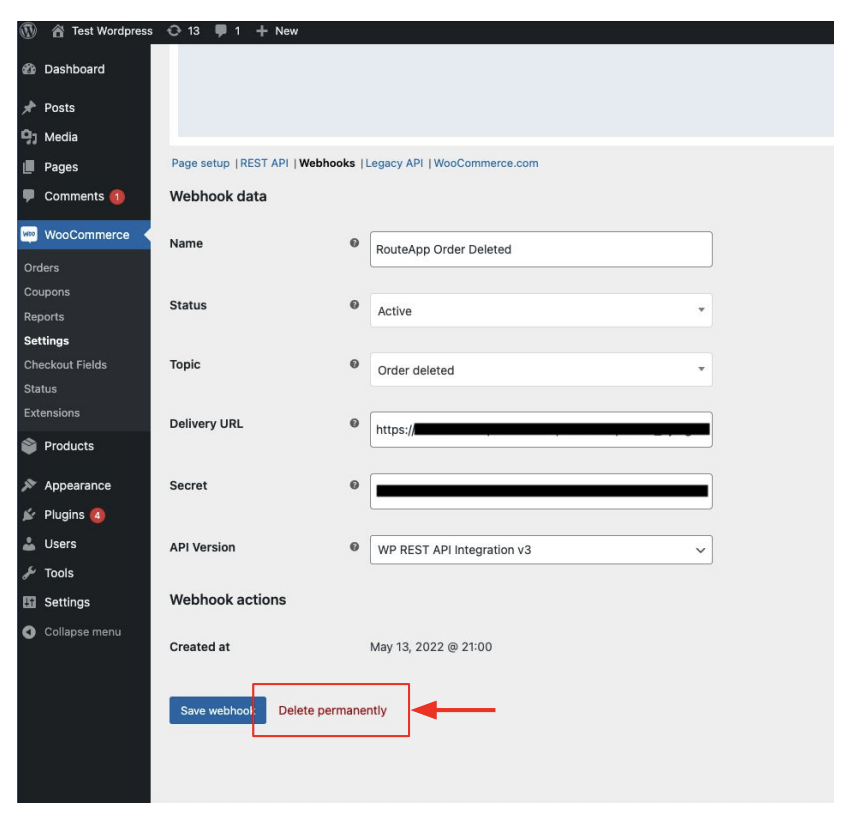The image size is (846, 820).
Task: Click the Secret field label
Action: point(188,485)
